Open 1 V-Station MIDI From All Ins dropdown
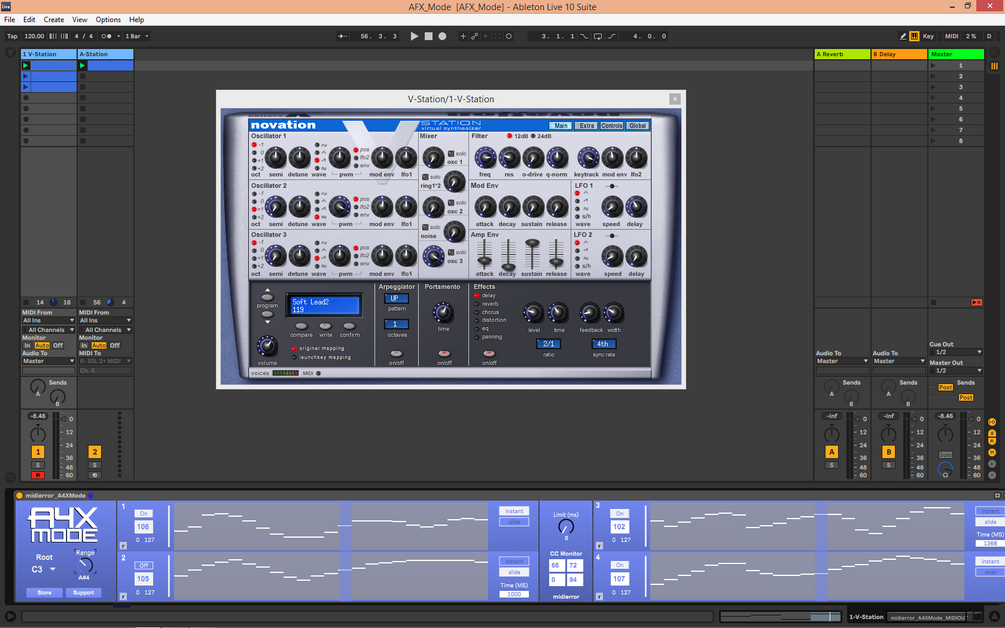Viewport: 1005px width, 628px height. (49, 320)
